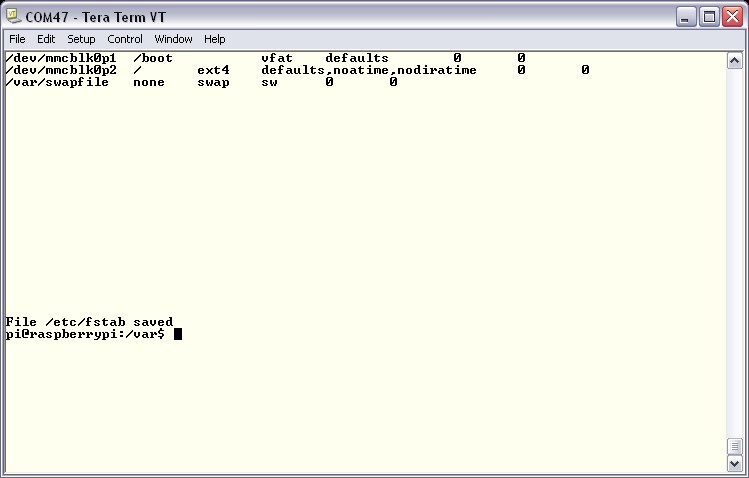The image size is (749, 478).
Task: Click the 'defaults' option in /boot row
Action: click(357, 58)
